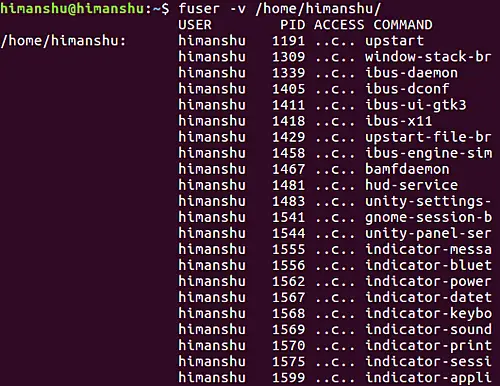Image resolution: width=500 pixels, height=386 pixels.
Task: Click the fuser -v command text
Action: 279,8
